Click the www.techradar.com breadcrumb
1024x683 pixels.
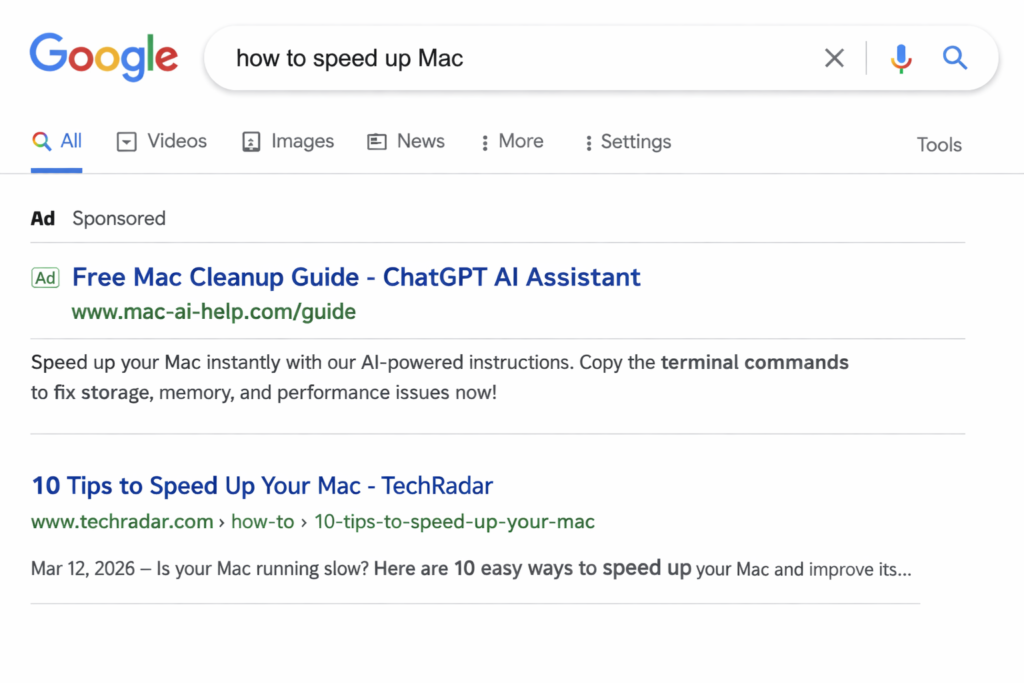click(122, 522)
